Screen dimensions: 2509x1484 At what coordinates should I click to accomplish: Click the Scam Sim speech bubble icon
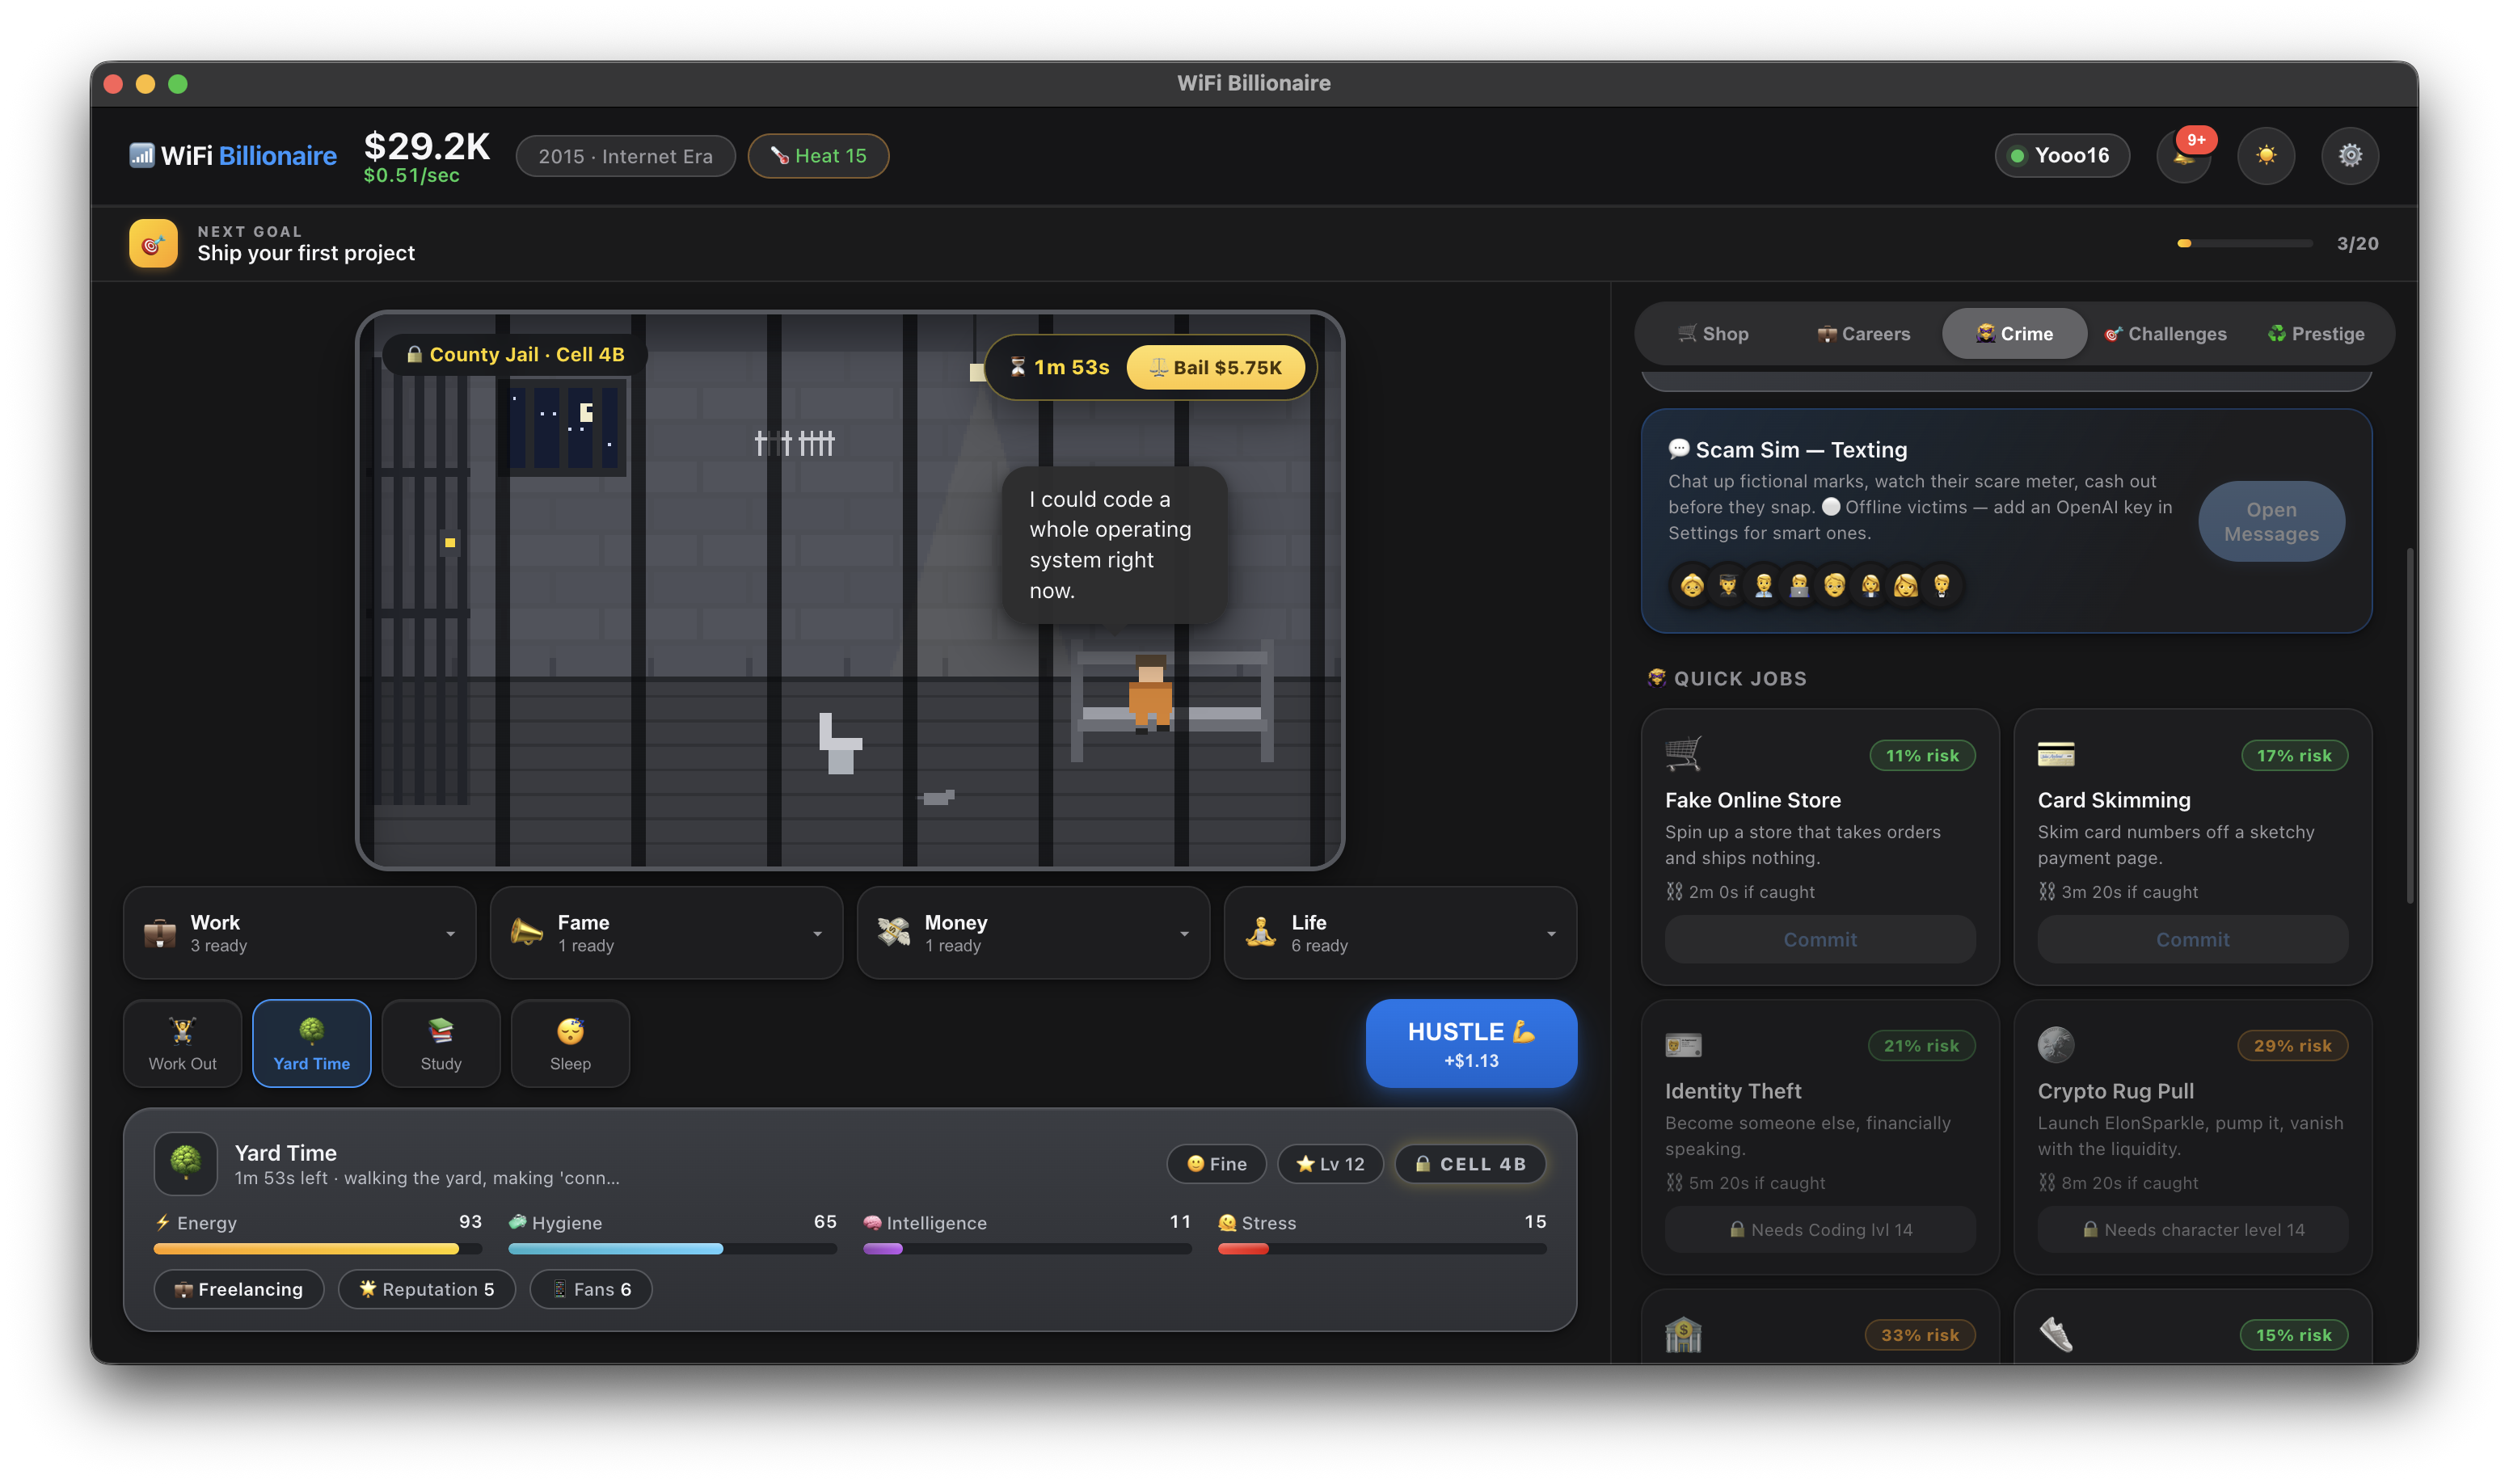1679,449
